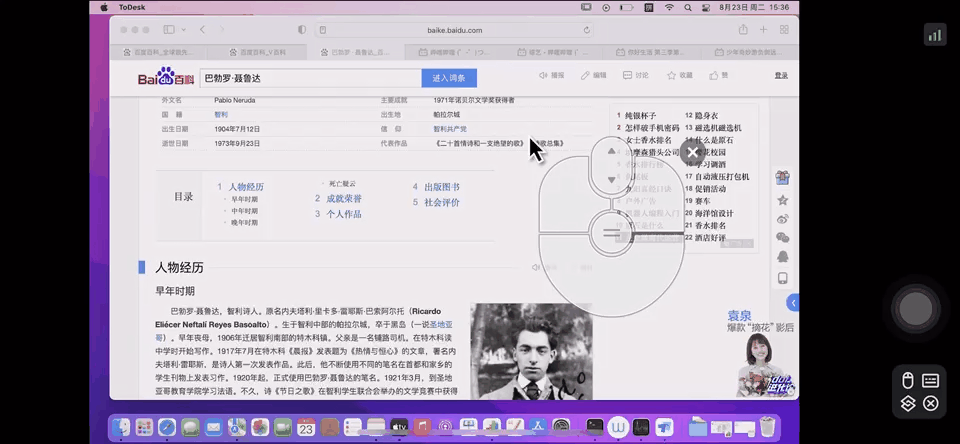The height and width of the screenshot is (444, 960).
Task: Go back in Safari
Action: tap(203, 29)
